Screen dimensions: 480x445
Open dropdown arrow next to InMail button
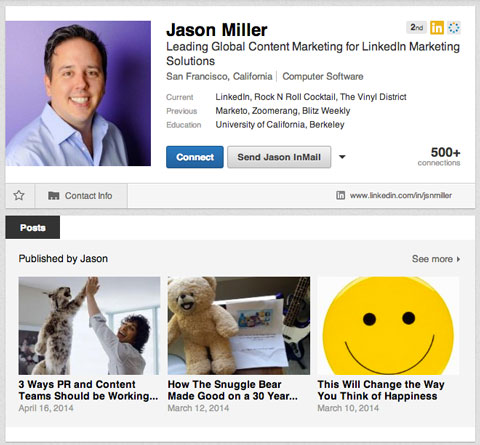(342, 157)
